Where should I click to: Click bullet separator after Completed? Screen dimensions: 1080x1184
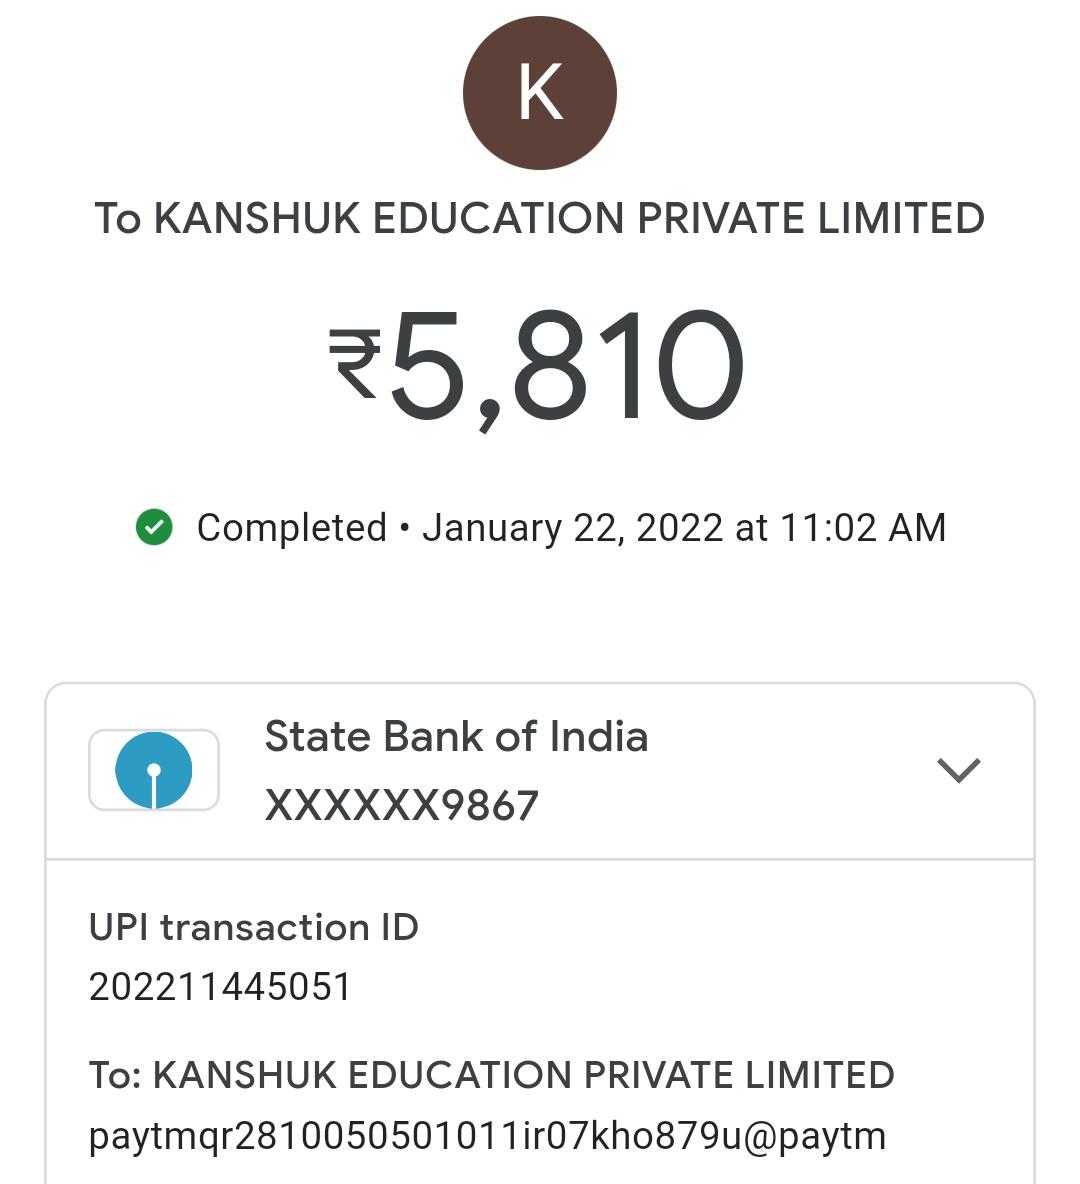[404, 528]
